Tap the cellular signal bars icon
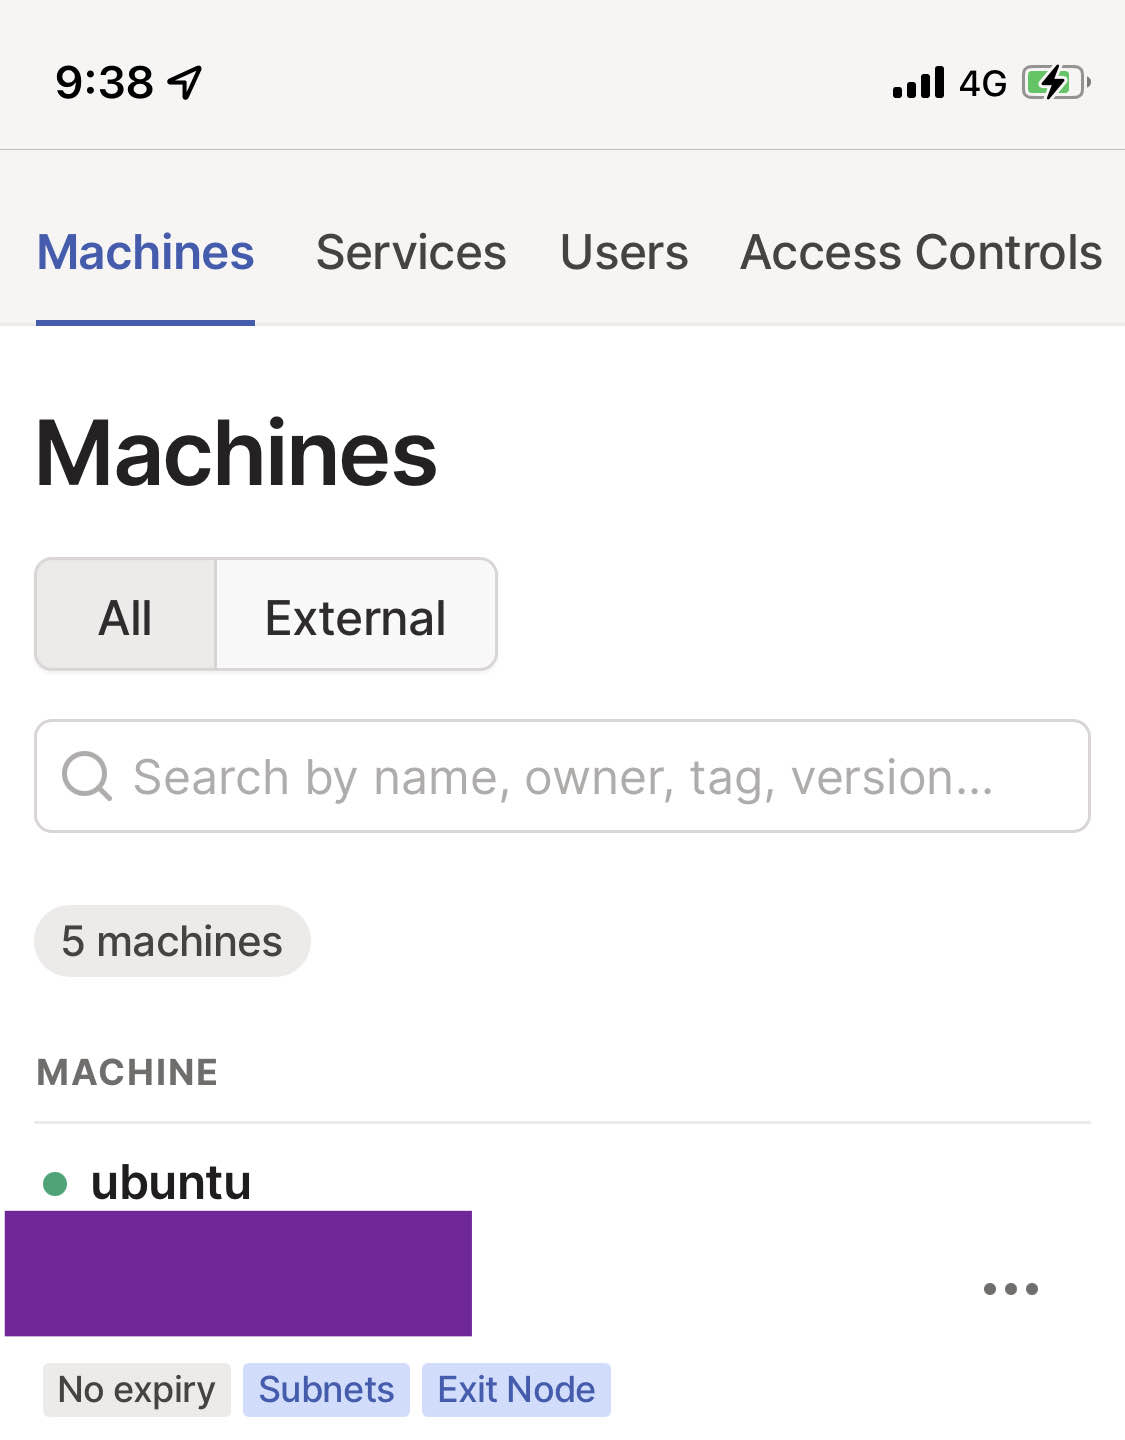 [x=918, y=82]
